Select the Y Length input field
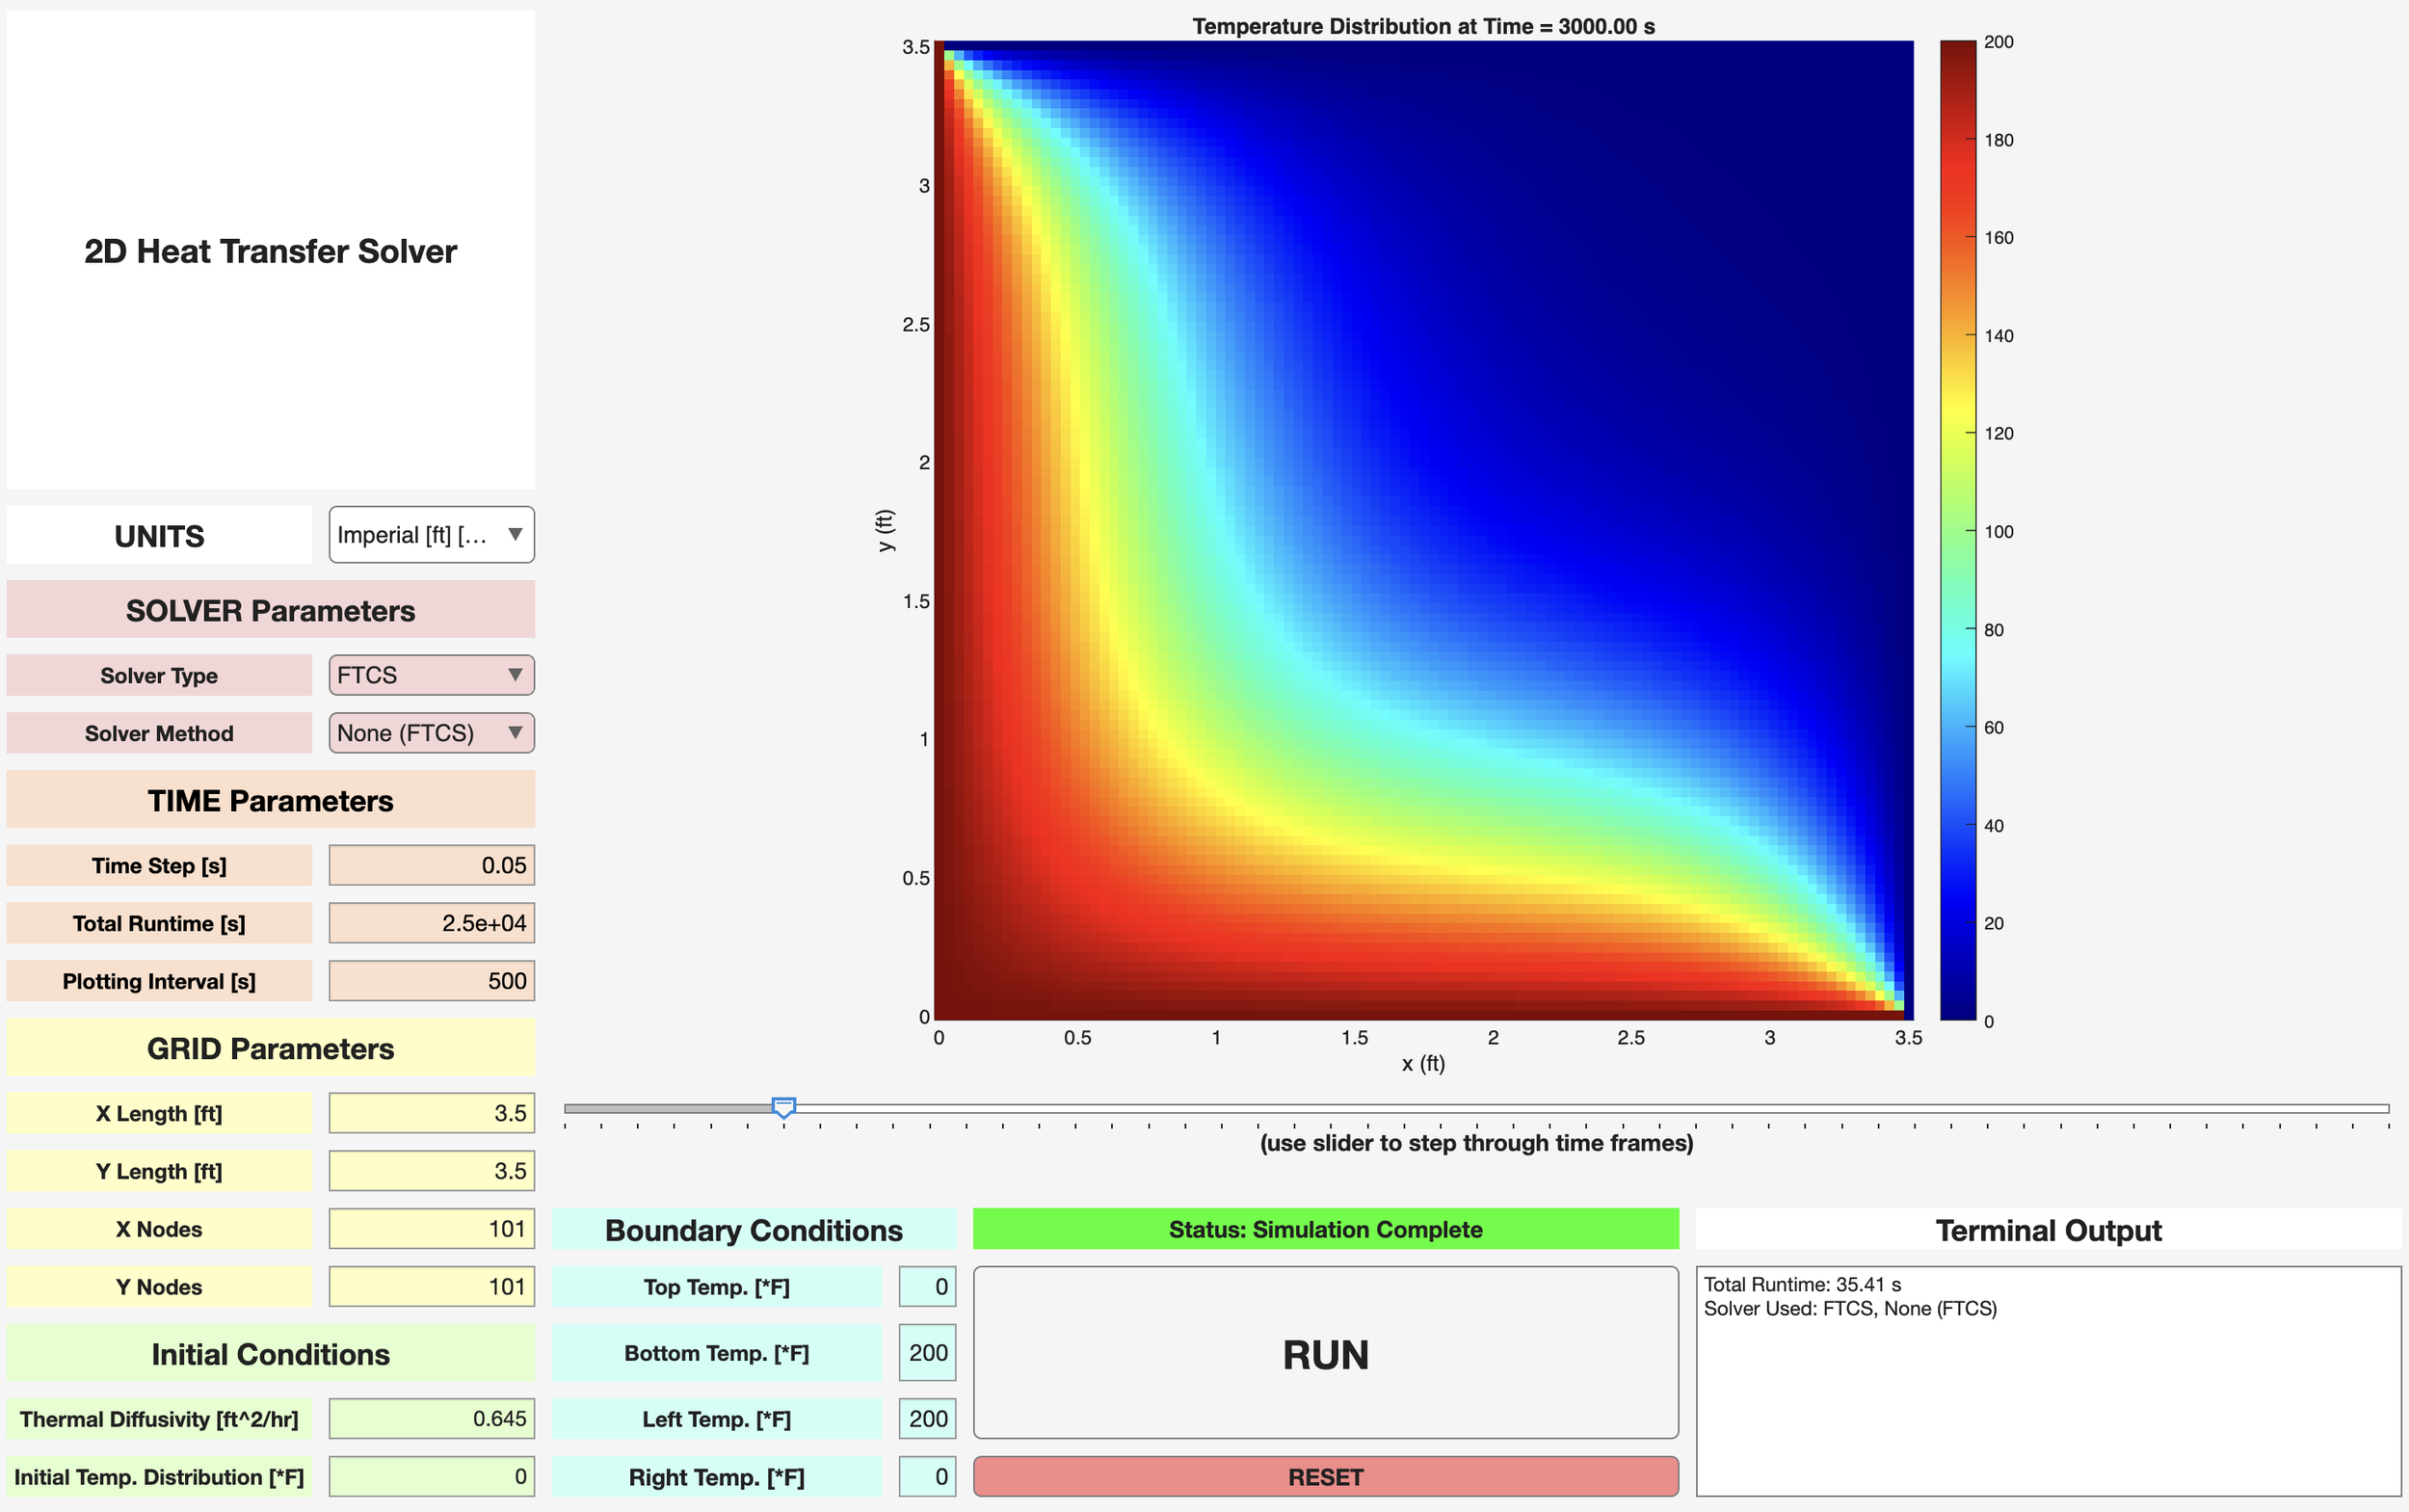 431,1171
